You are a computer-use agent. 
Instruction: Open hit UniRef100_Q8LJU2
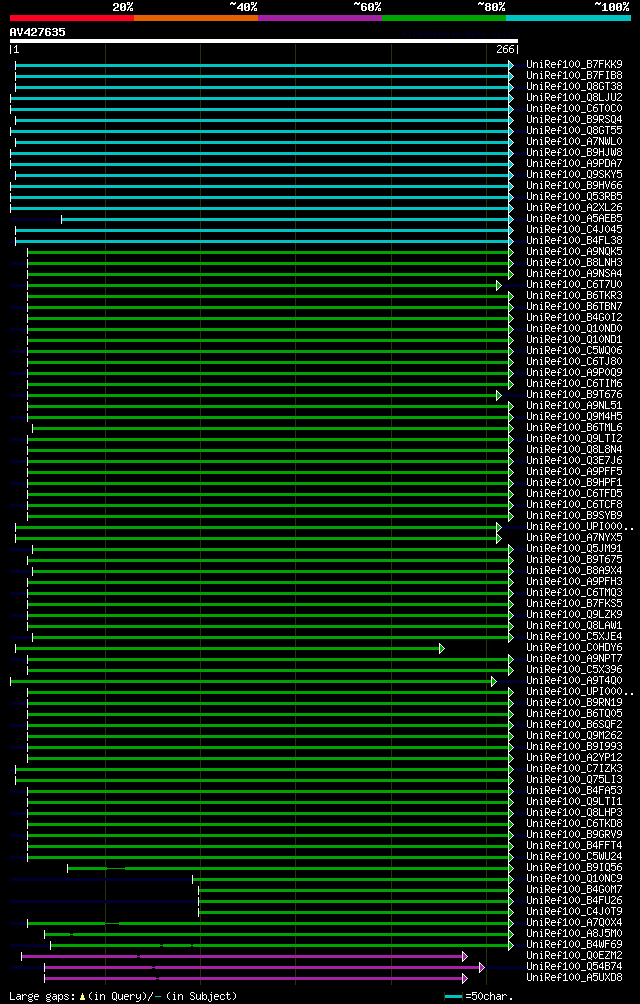(x=574, y=97)
